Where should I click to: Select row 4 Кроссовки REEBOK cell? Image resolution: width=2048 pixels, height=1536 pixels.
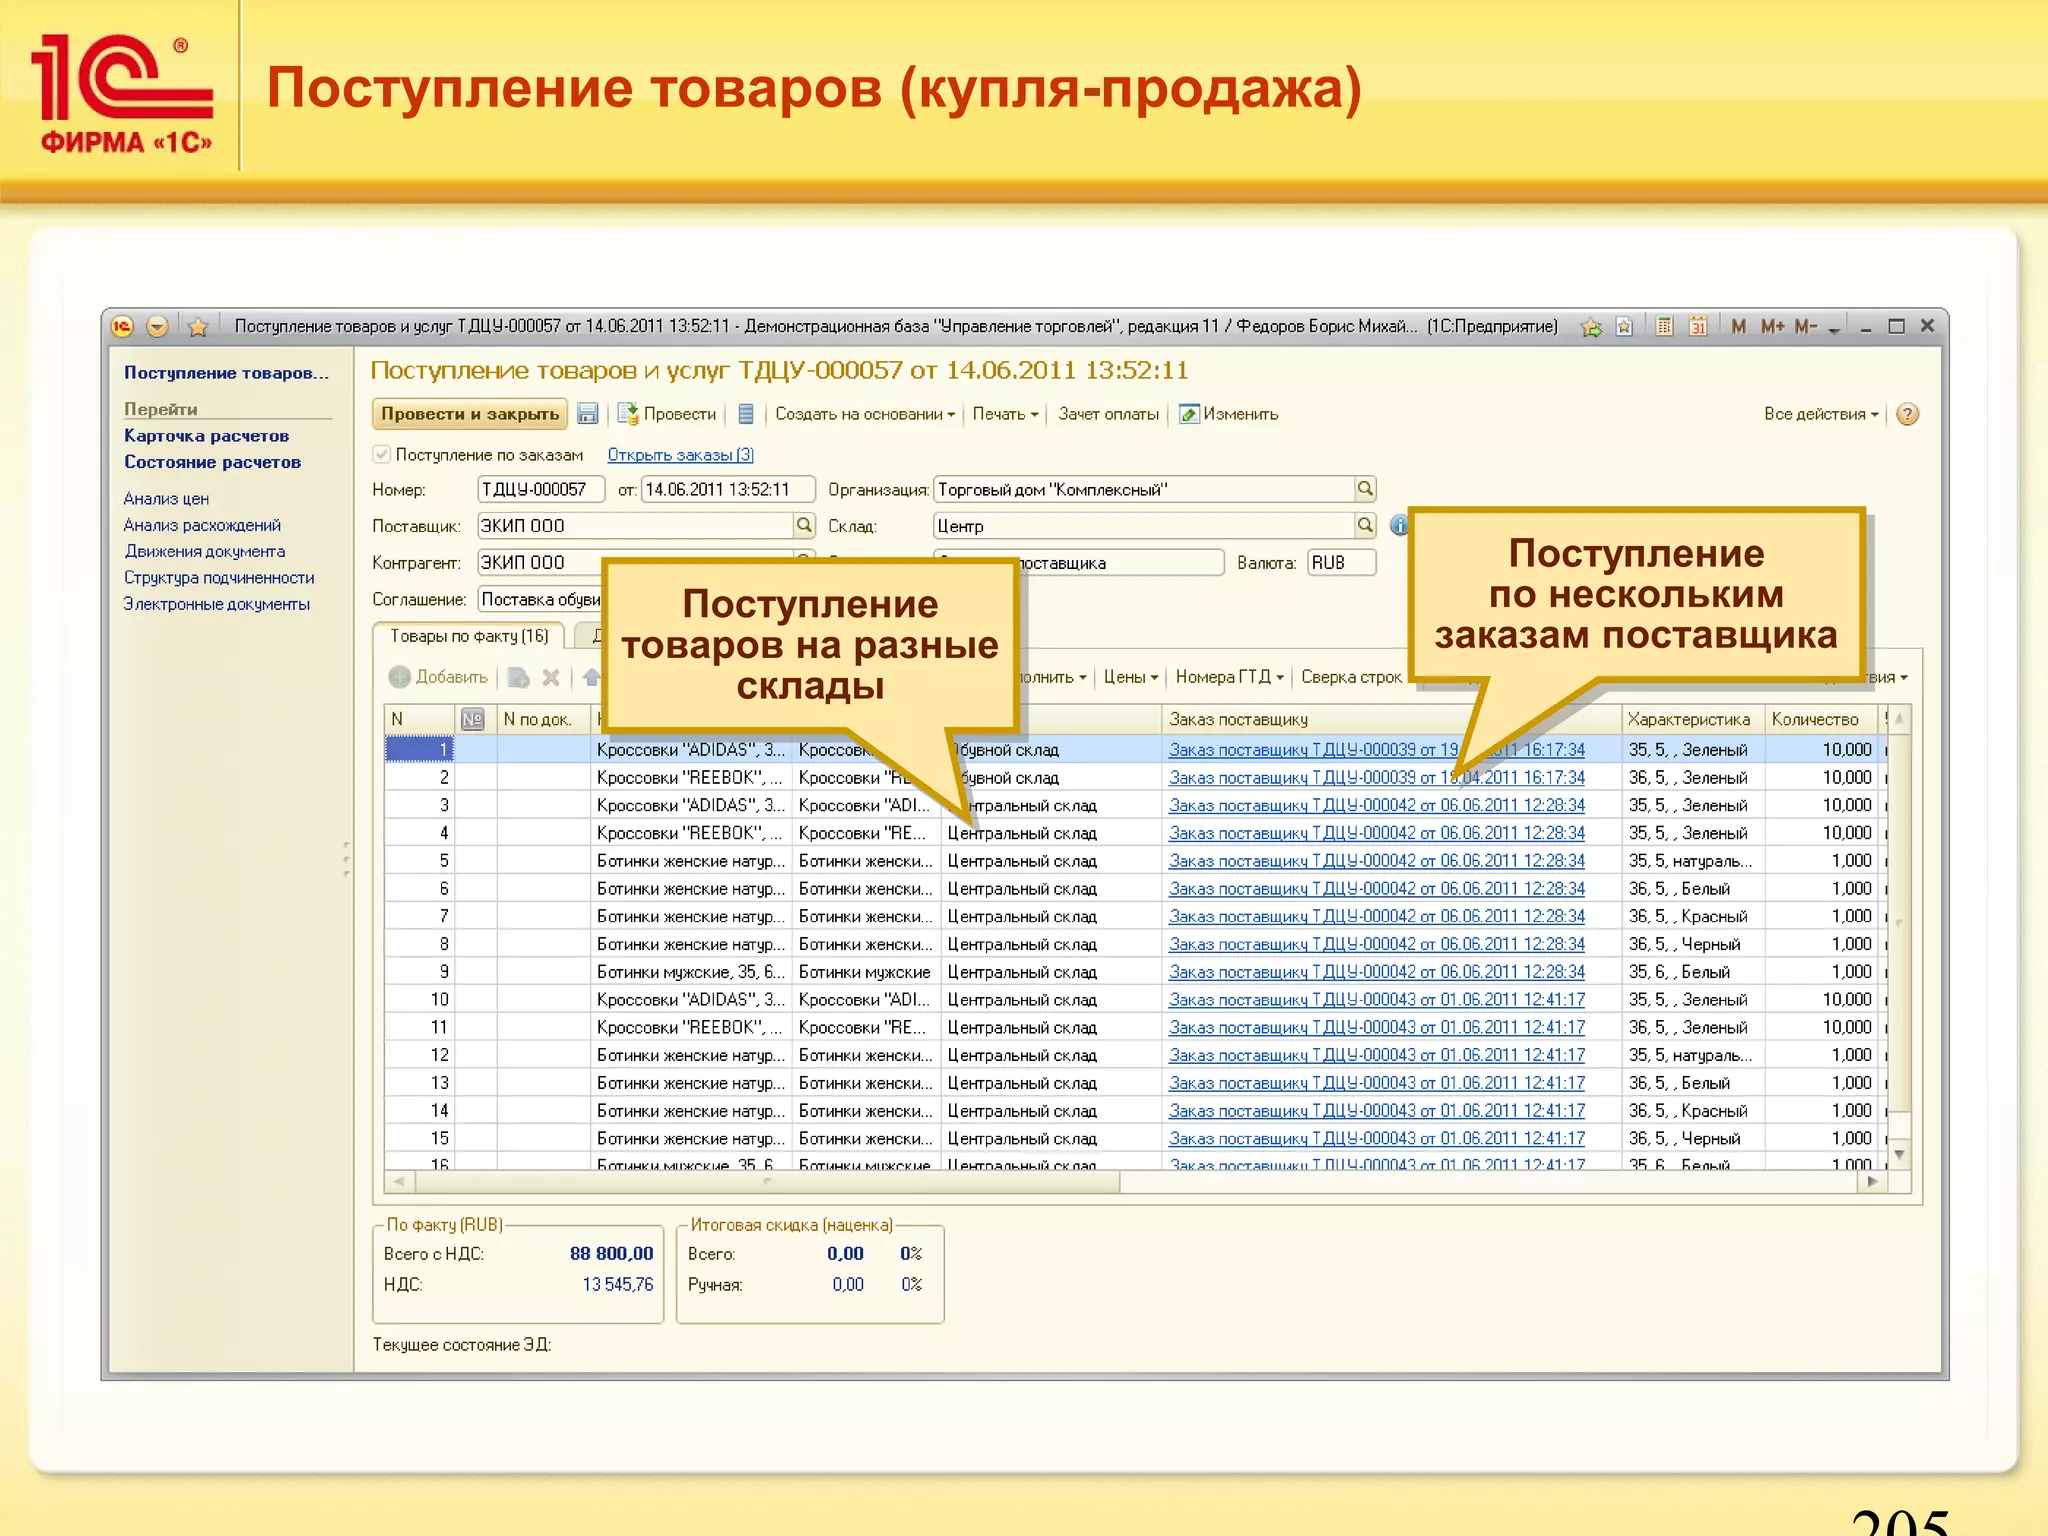coord(691,832)
